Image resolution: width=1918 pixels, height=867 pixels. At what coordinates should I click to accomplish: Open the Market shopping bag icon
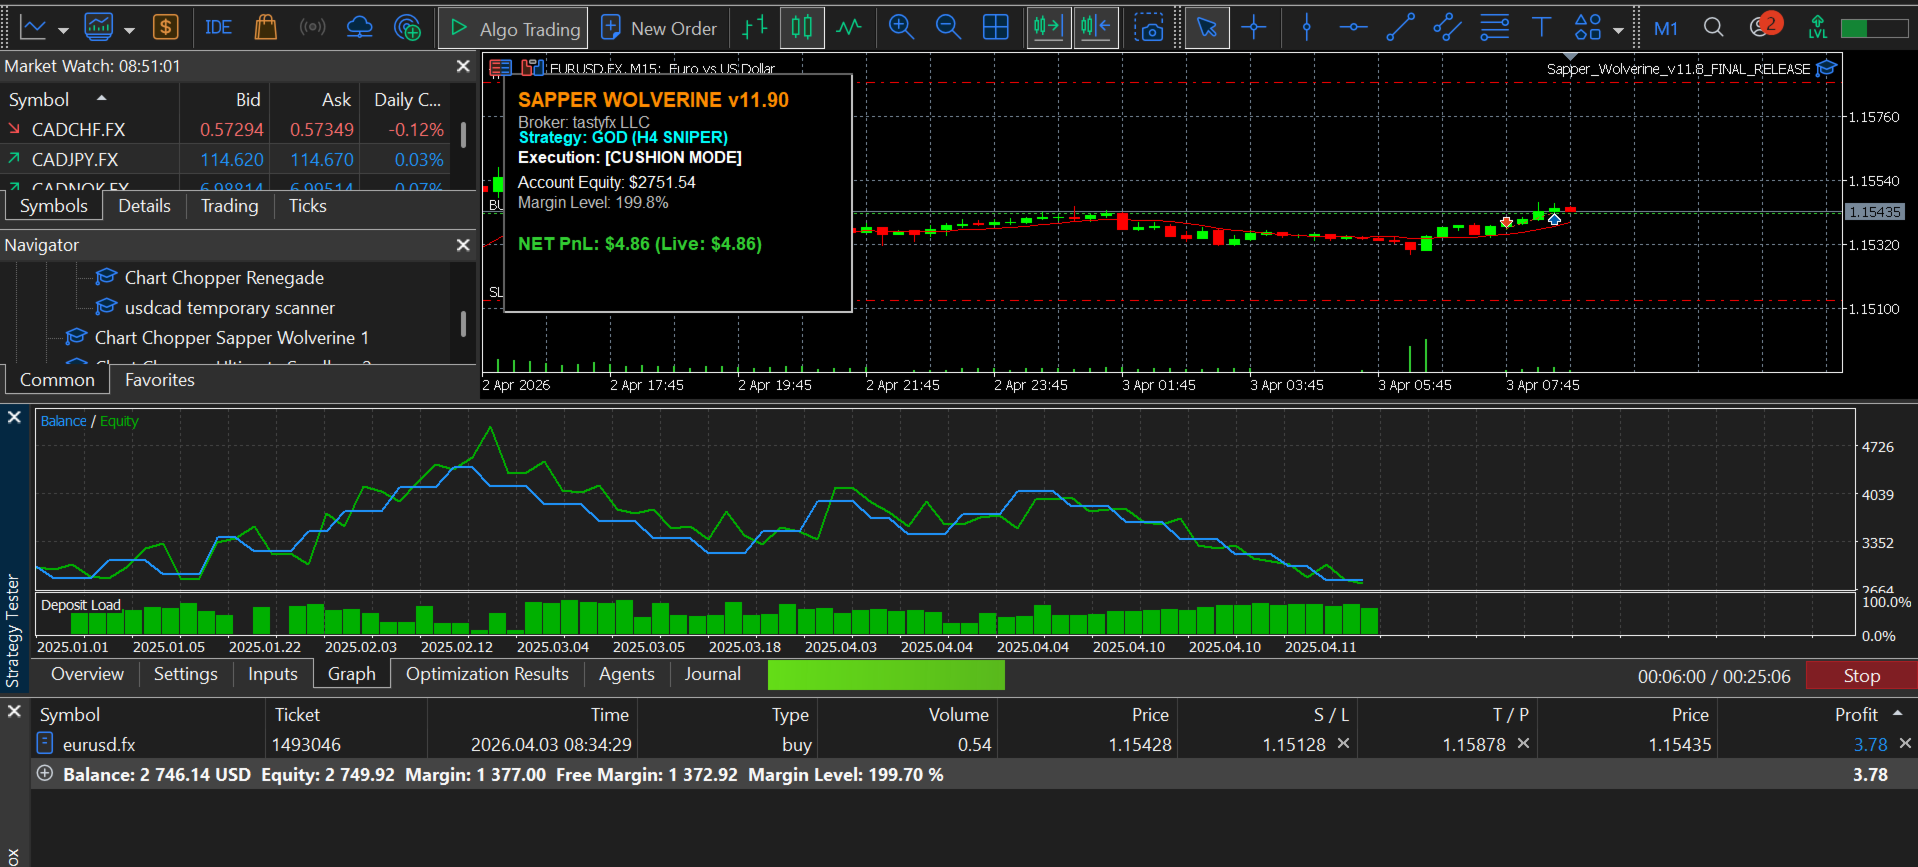tap(265, 27)
